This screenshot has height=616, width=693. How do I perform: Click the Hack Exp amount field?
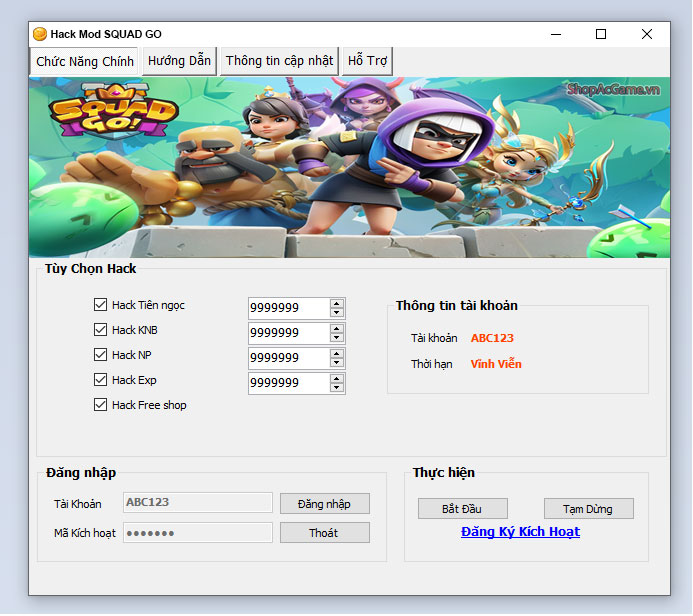coord(289,383)
